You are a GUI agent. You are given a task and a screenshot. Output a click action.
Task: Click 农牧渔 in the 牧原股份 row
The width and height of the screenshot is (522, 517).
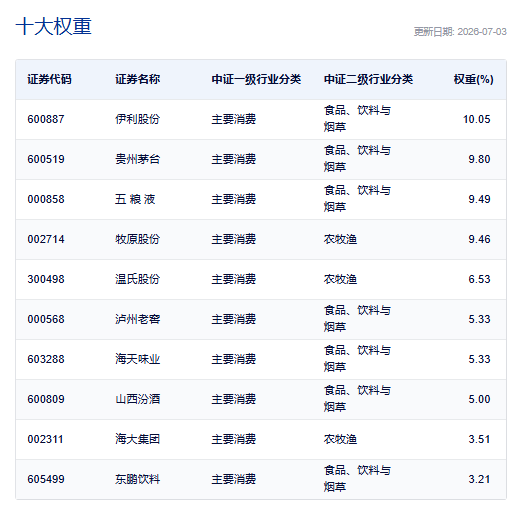(340, 239)
